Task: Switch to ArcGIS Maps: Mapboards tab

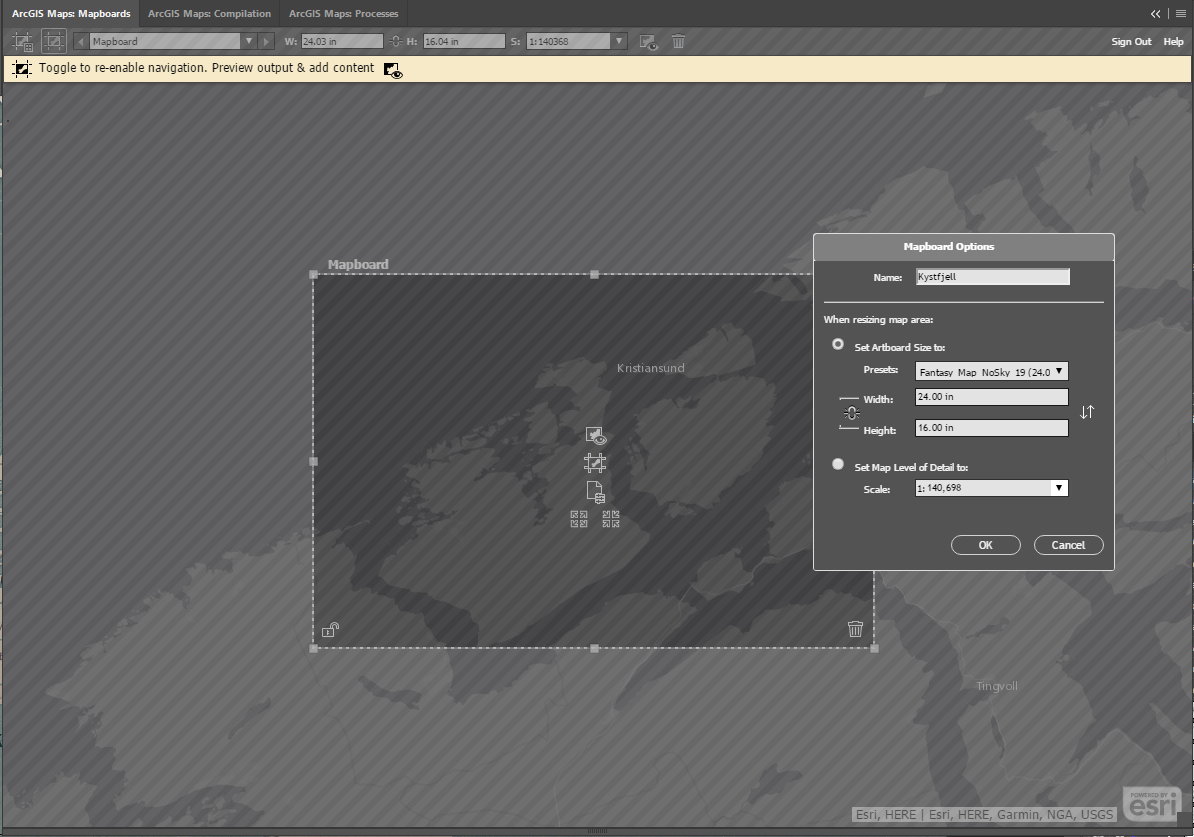Action: pyautogui.click(x=71, y=14)
